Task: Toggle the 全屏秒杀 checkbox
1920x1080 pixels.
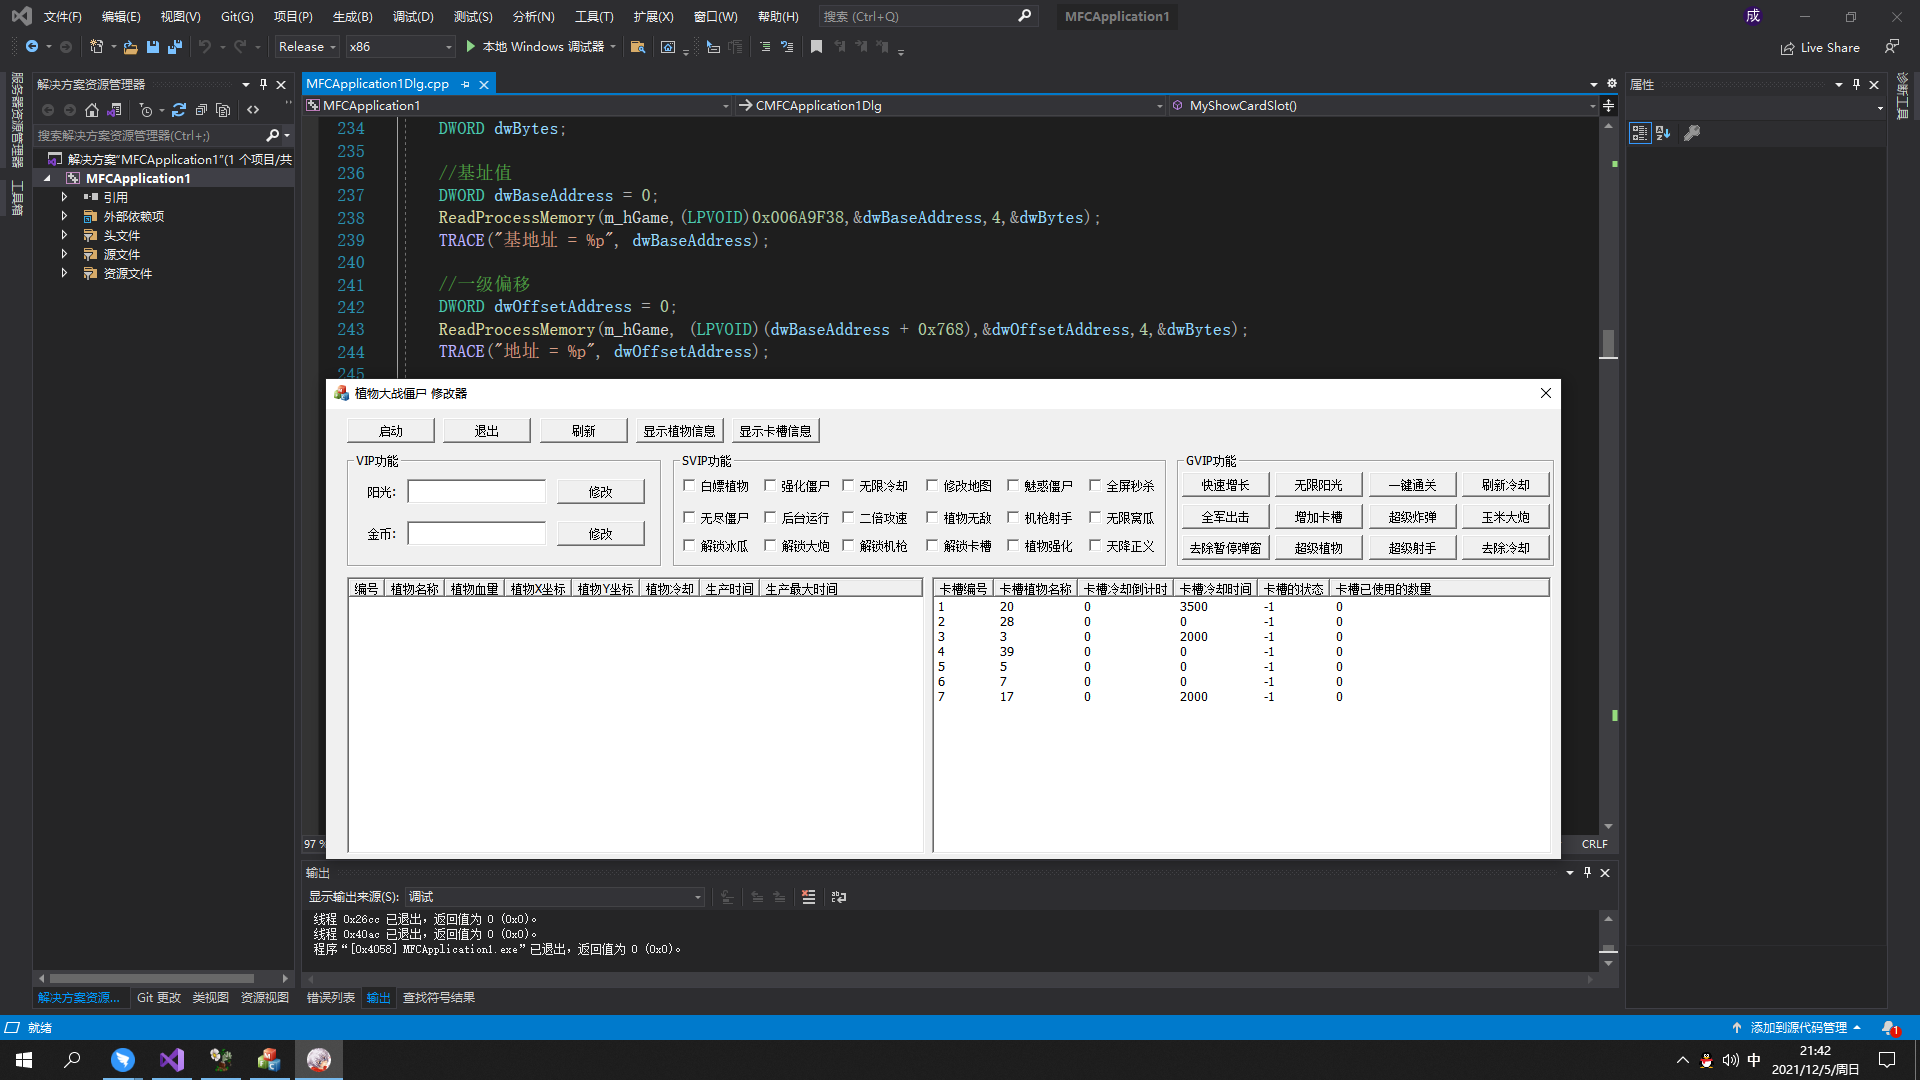Action: pos(1095,486)
